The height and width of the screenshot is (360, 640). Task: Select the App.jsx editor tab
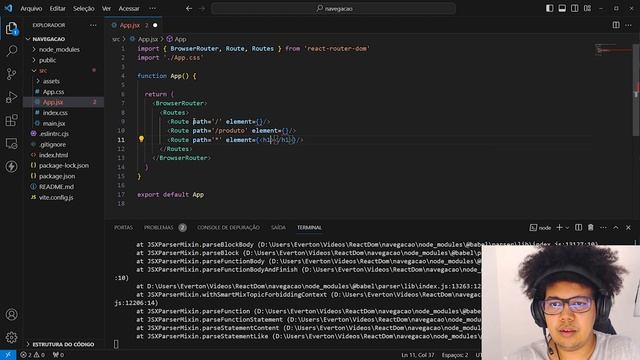(133, 25)
